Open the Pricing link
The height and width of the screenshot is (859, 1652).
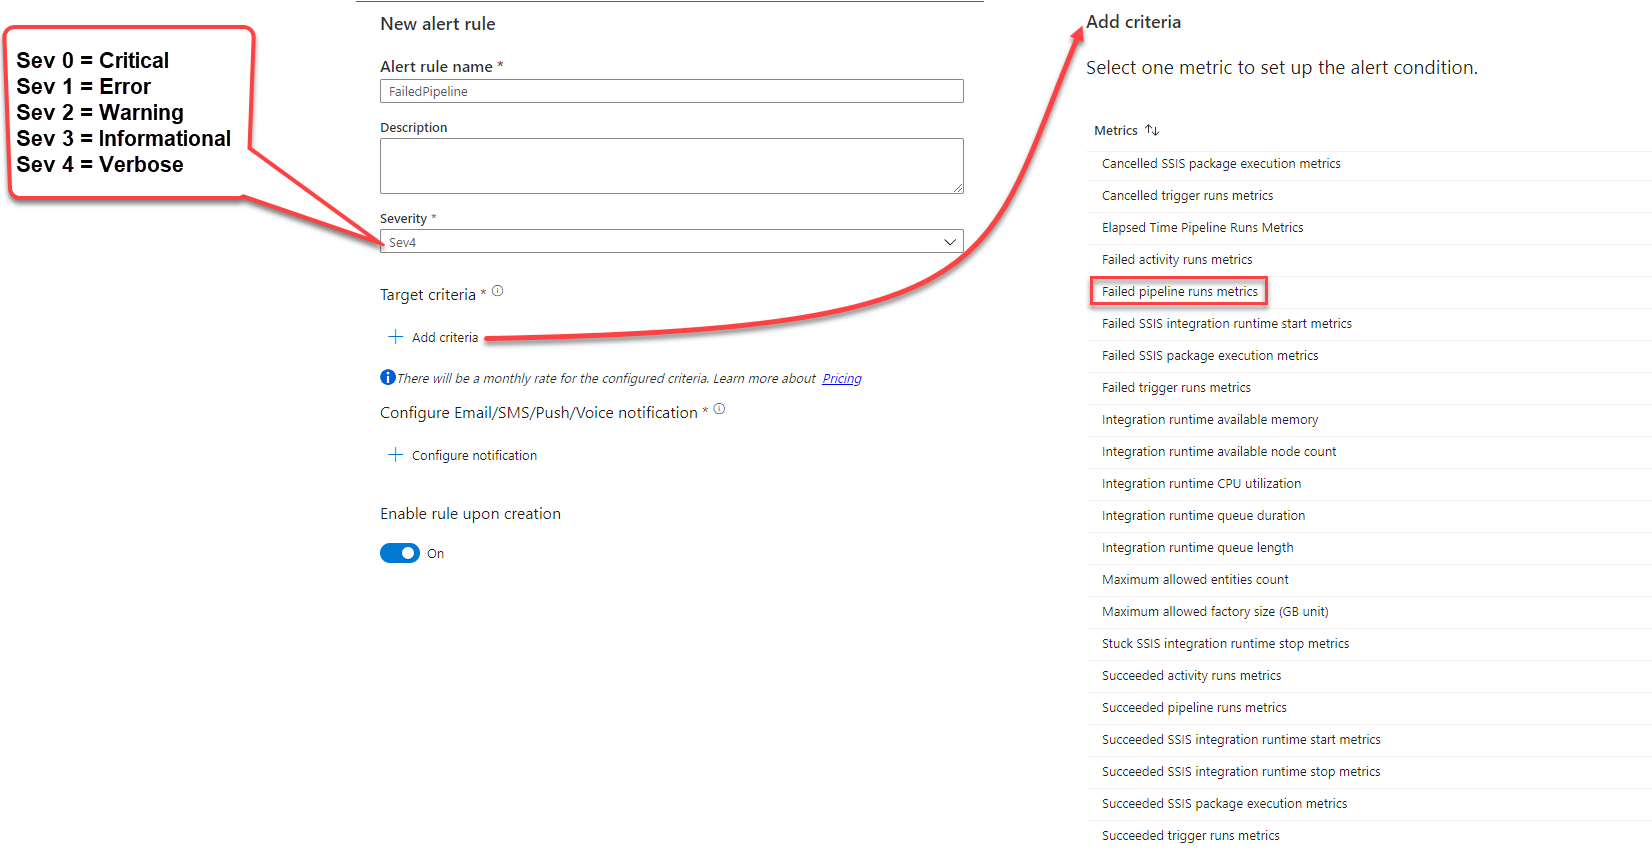click(841, 379)
